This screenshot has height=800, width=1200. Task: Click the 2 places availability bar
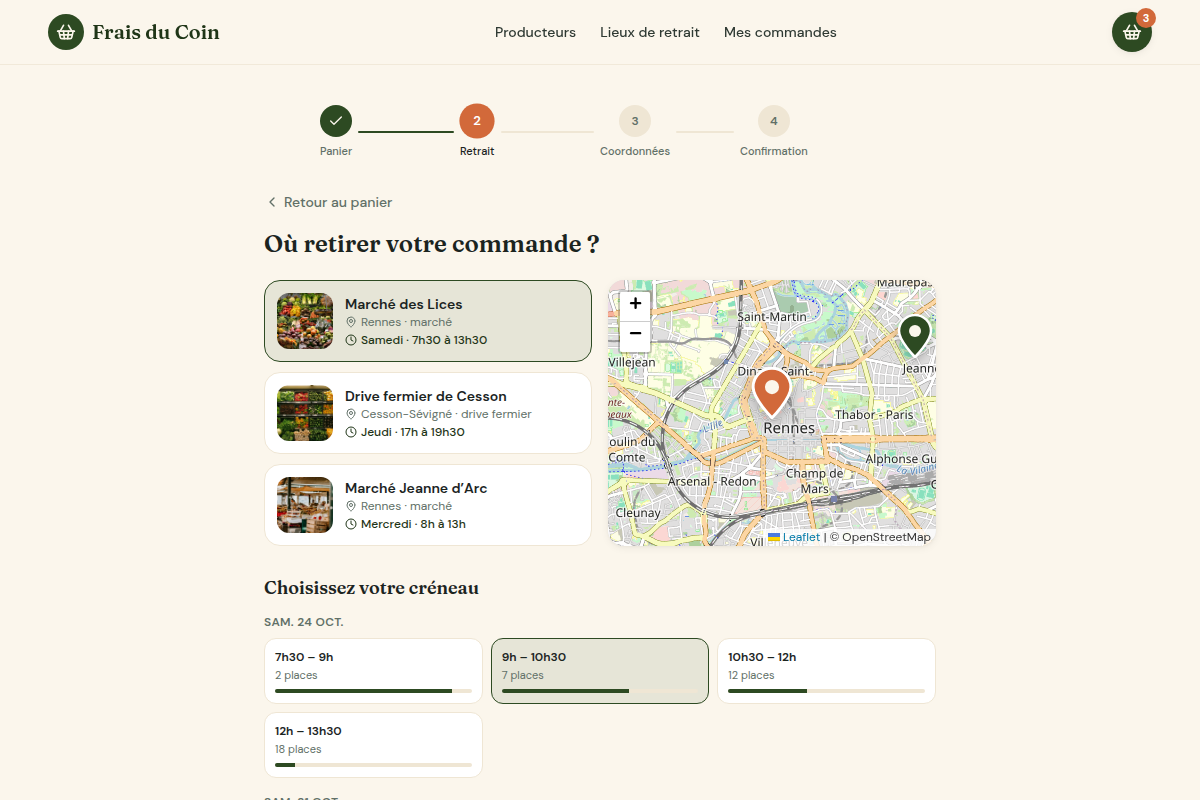click(x=373, y=691)
